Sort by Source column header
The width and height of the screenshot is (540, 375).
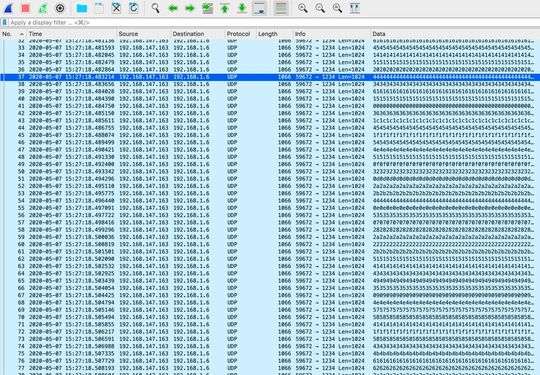pos(144,34)
